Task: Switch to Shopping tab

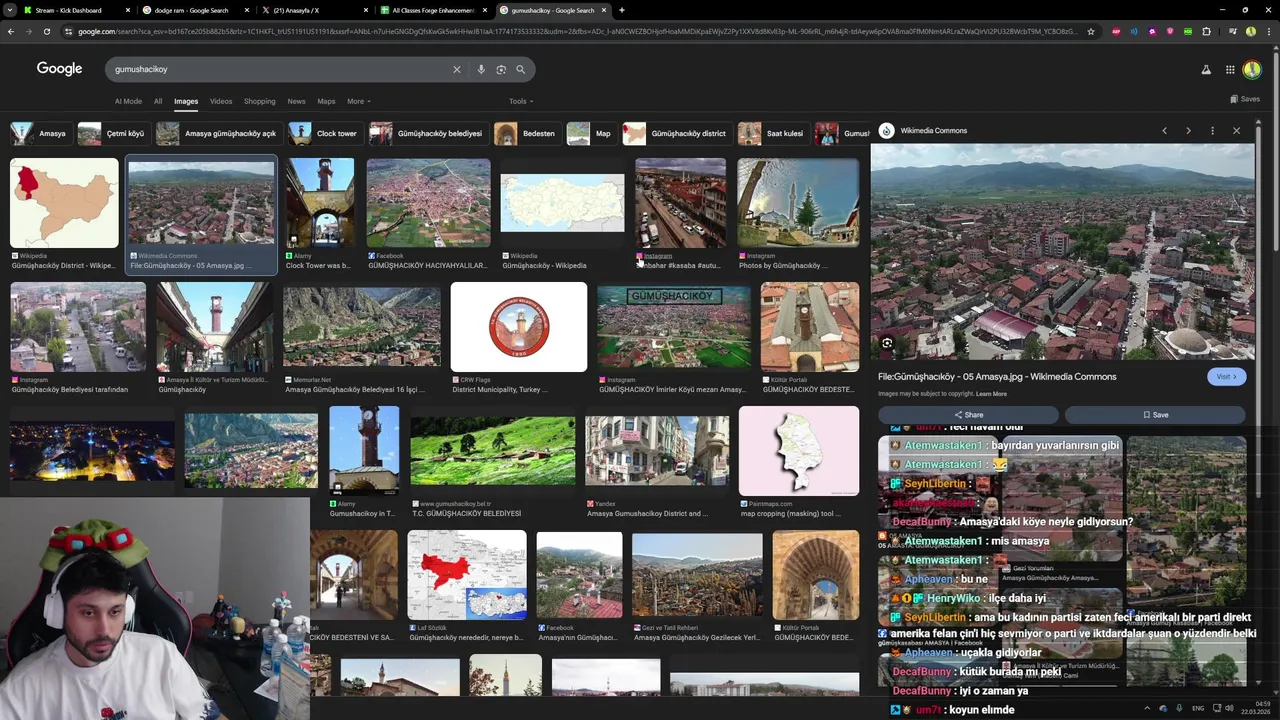Action: click(259, 101)
